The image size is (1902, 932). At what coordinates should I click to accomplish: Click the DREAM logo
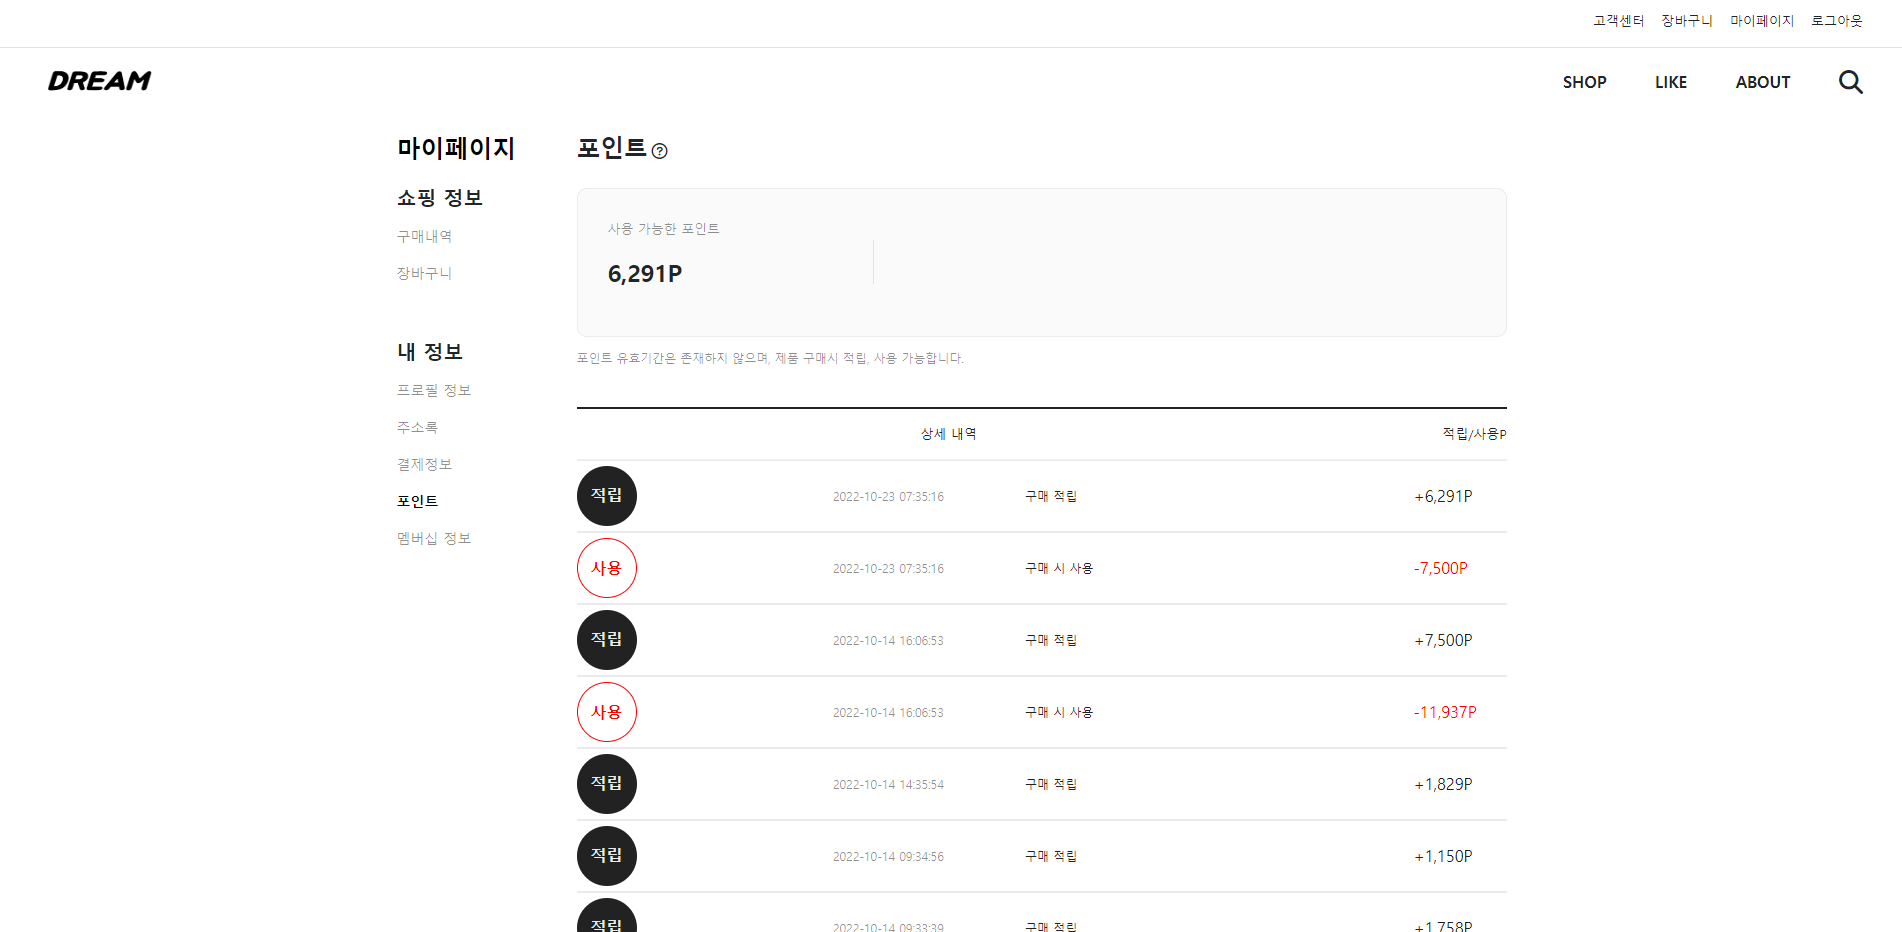pos(99,81)
